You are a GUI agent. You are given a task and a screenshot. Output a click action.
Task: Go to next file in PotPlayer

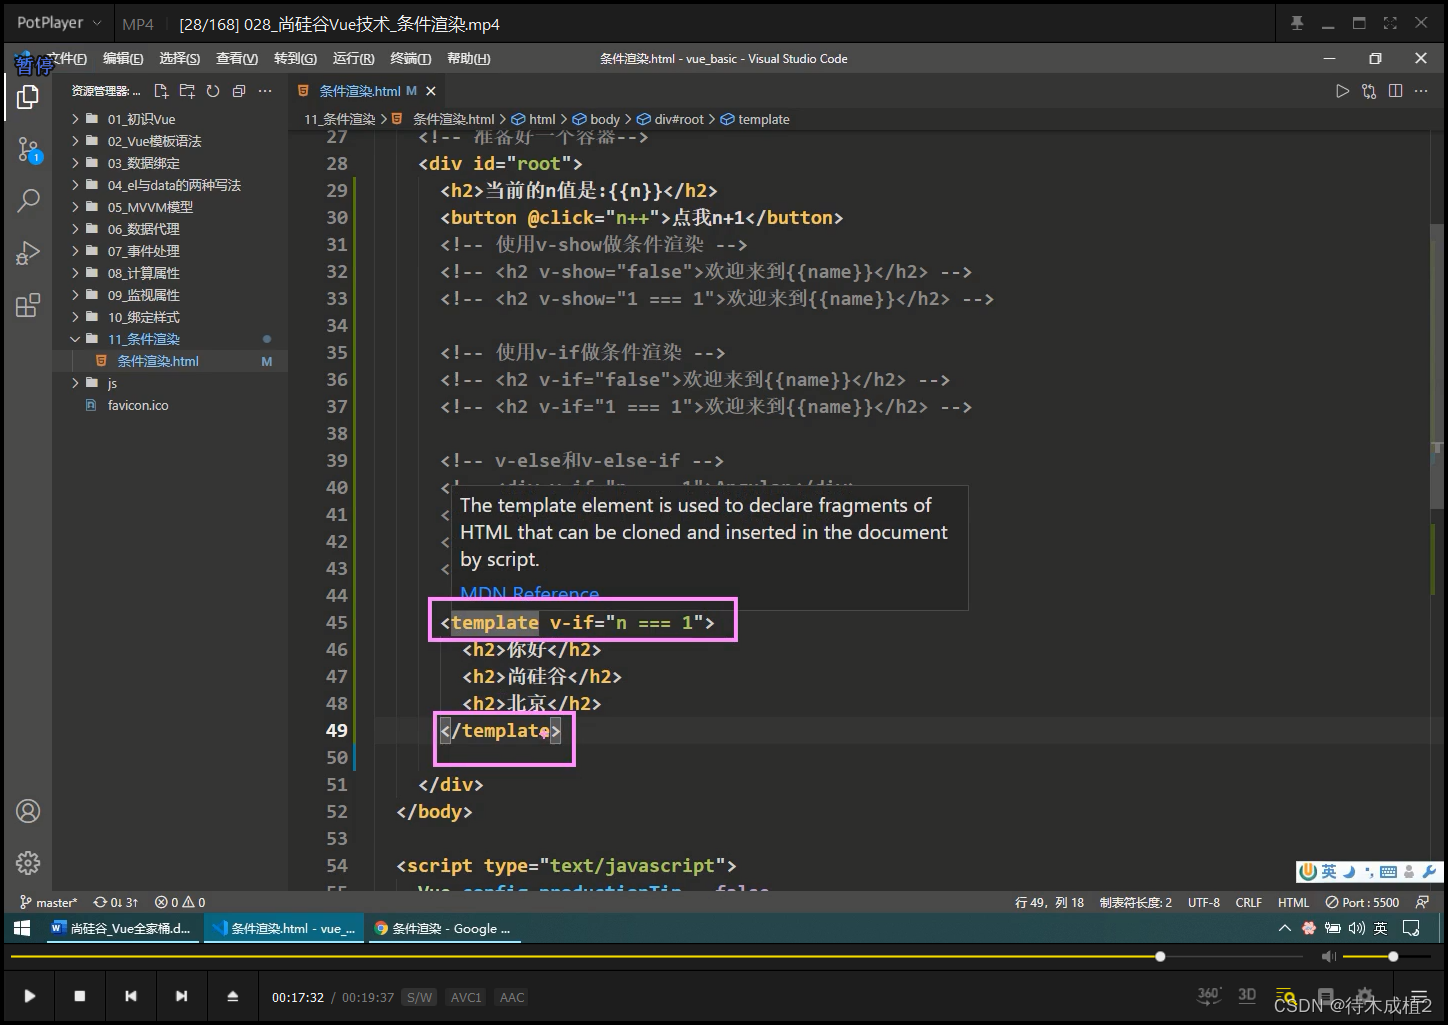point(181,996)
